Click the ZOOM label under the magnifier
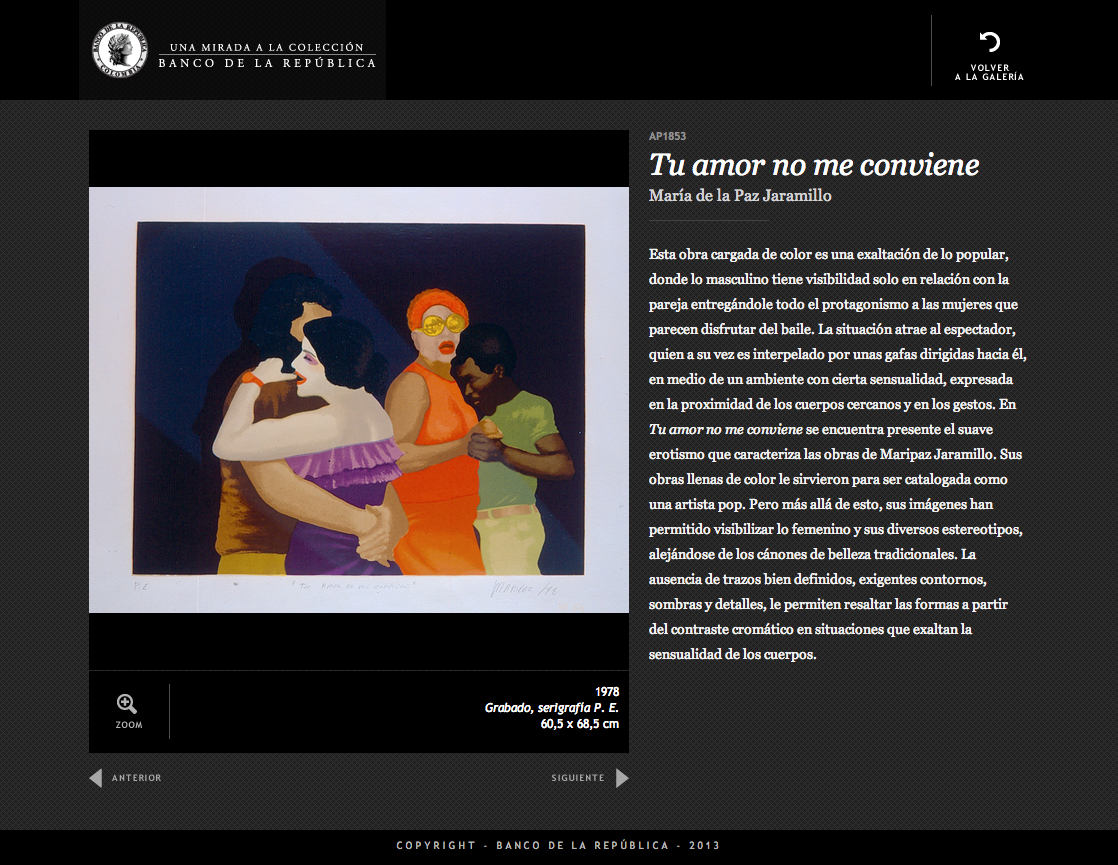Screen dimensions: 1118x865 coord(129,725)
